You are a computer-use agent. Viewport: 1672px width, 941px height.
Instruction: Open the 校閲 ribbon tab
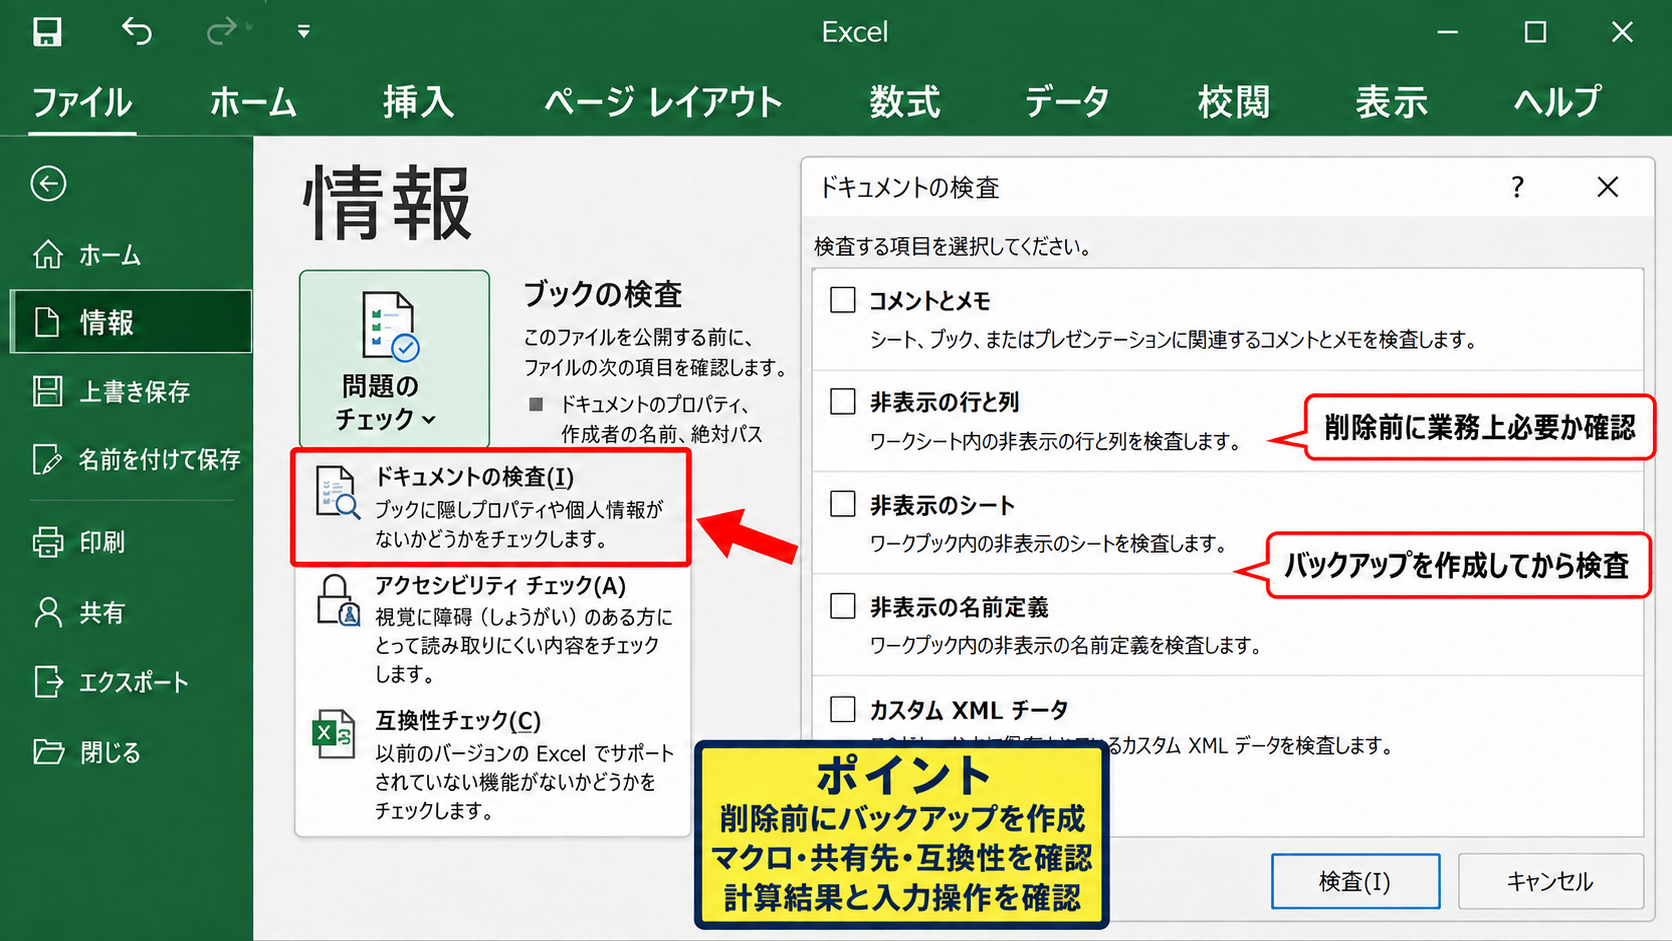[x=1234, y=102]
